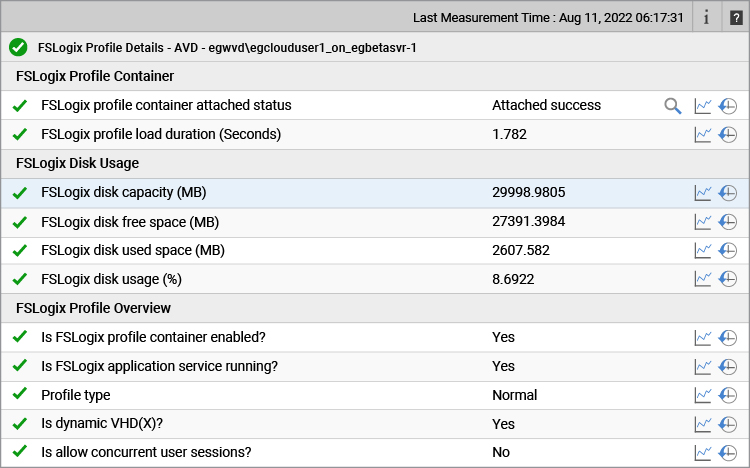Click the 2607.582 used space value

point(521,250)
